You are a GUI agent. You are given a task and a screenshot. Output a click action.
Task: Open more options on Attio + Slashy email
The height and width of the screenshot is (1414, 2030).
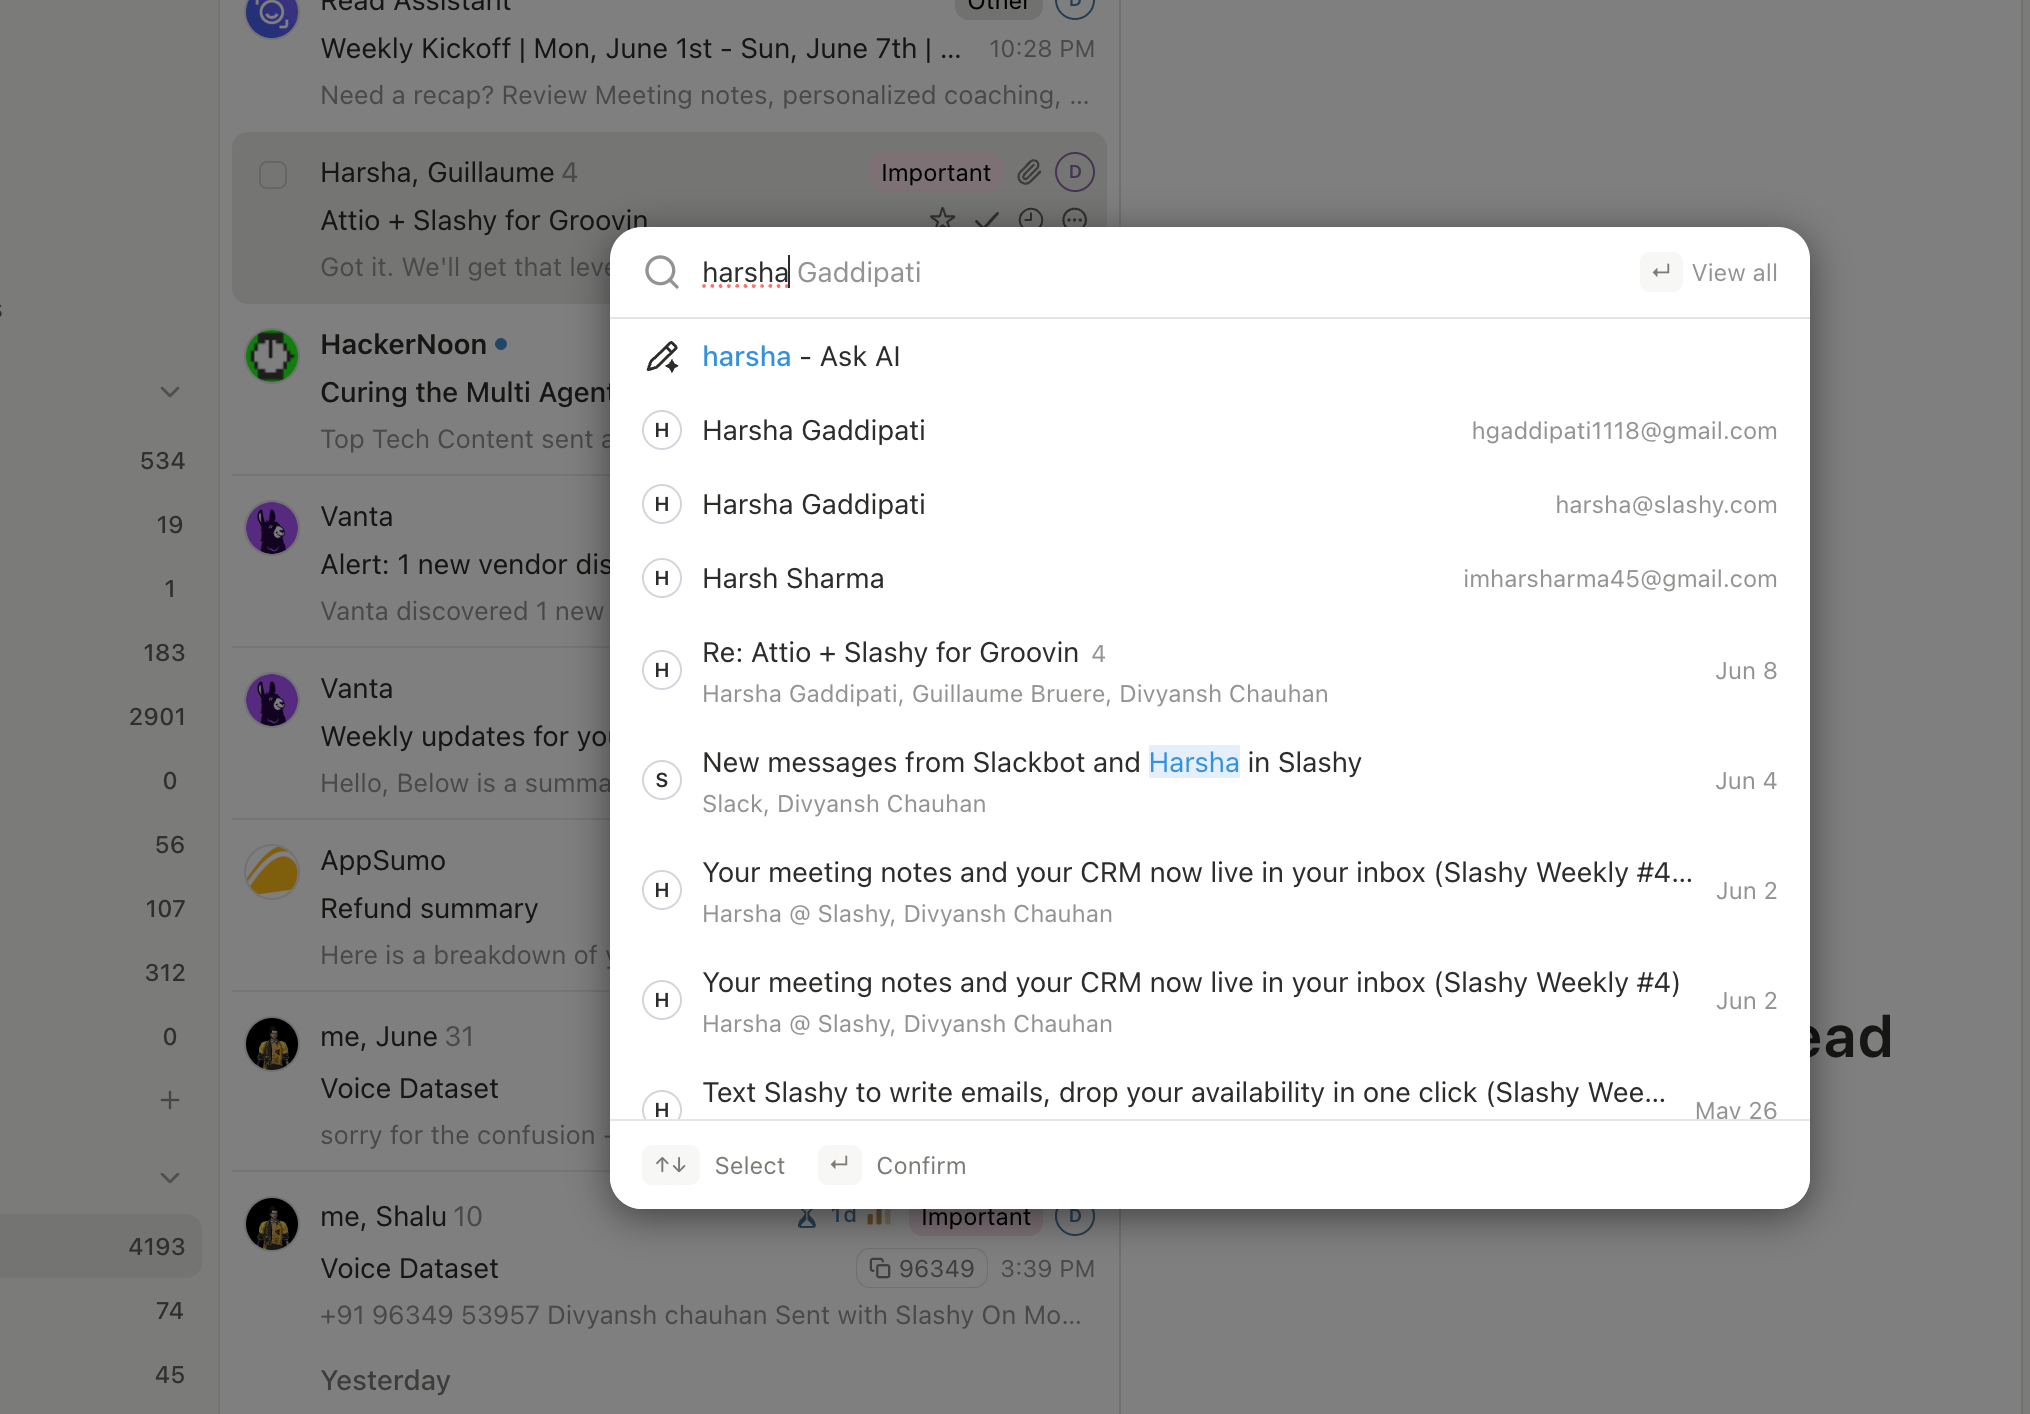[x=1075, y=219]
